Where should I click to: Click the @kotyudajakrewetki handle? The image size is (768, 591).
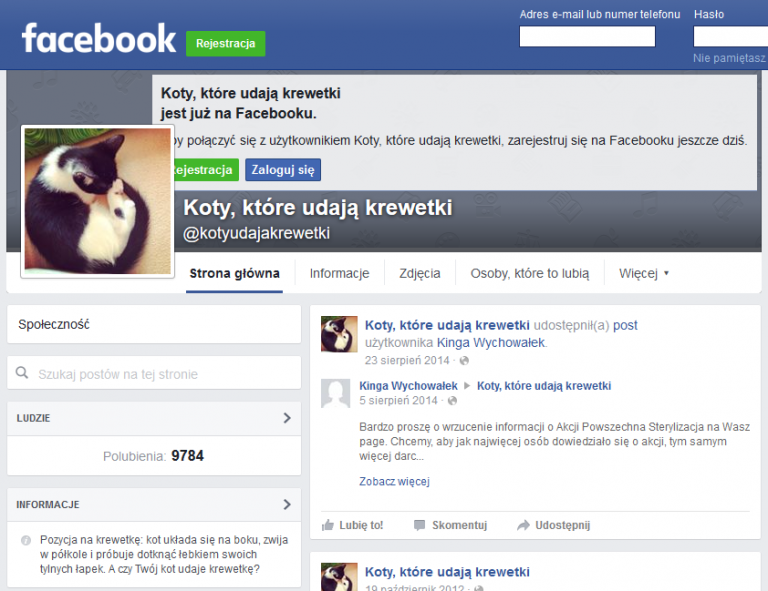coord(256,234)
